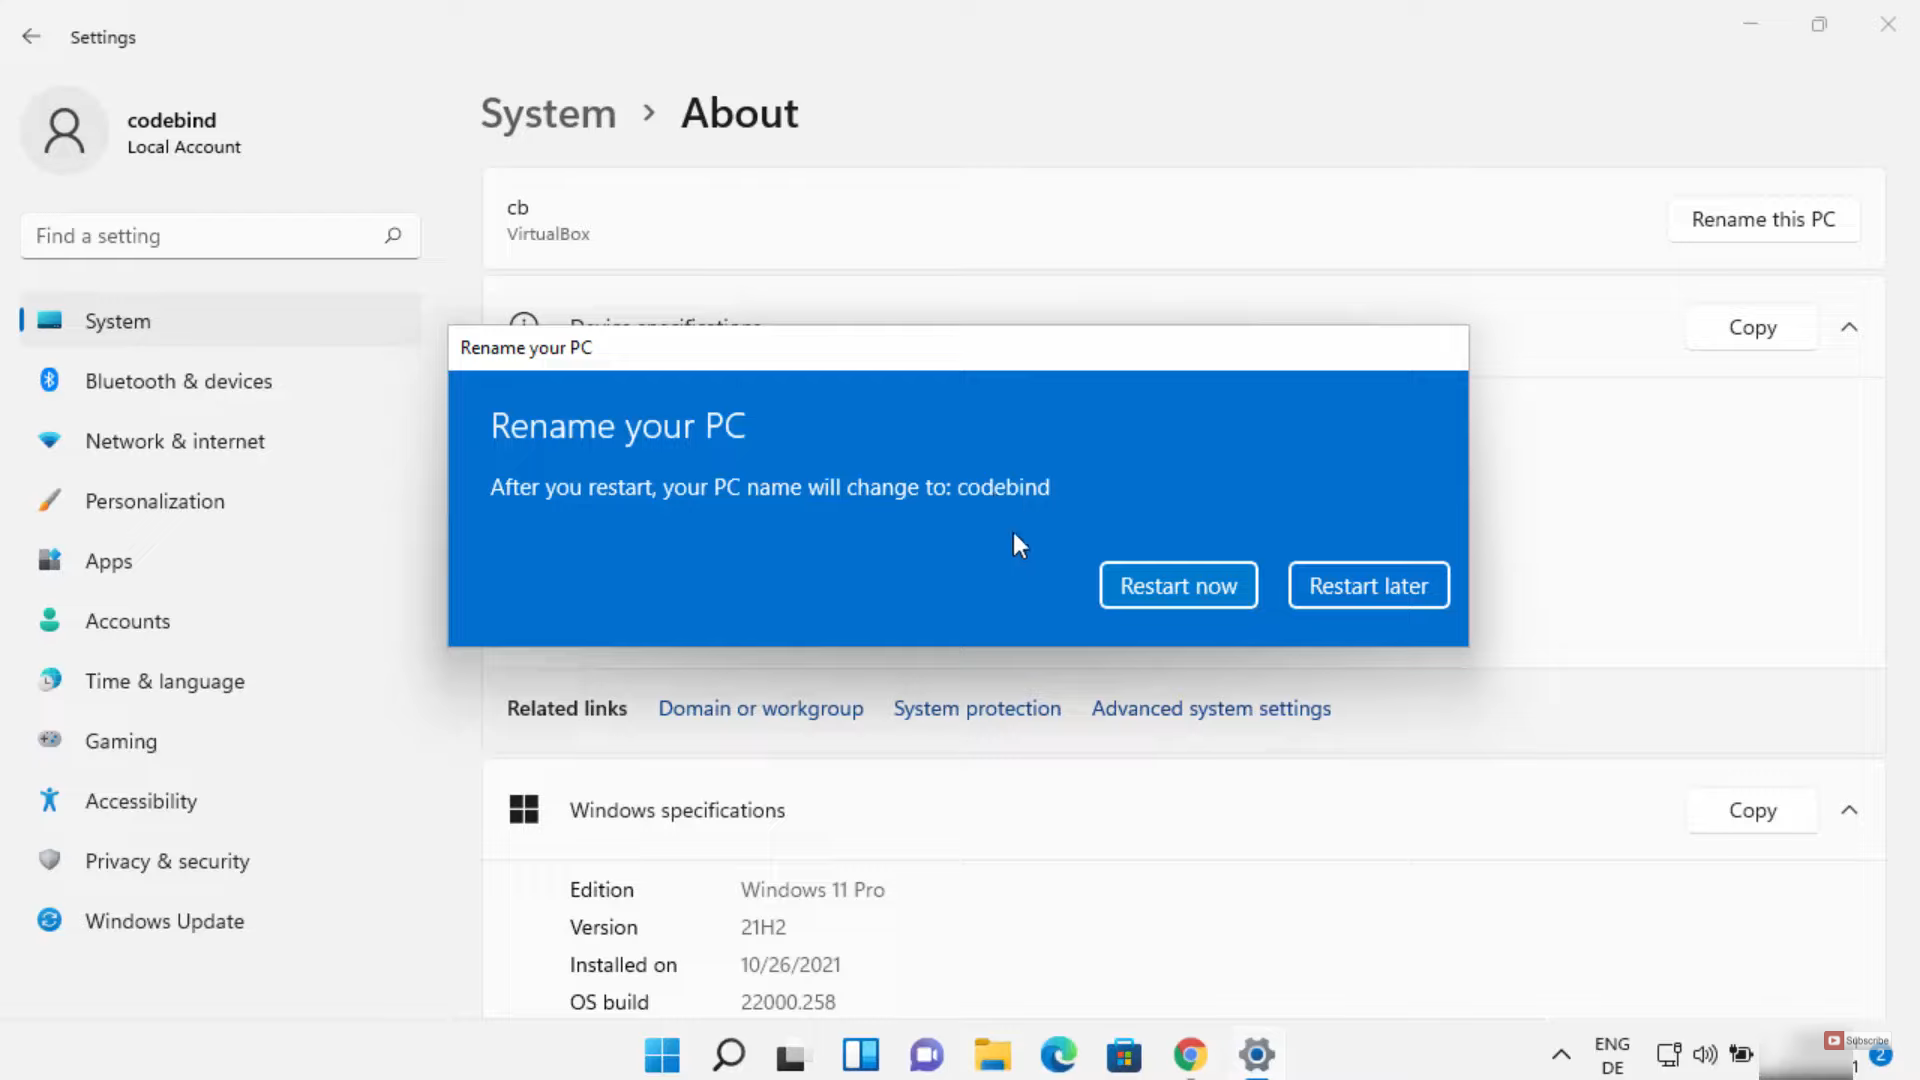
Task: Open Bluetooth & devices settings
Action: (x=178, y=381)
